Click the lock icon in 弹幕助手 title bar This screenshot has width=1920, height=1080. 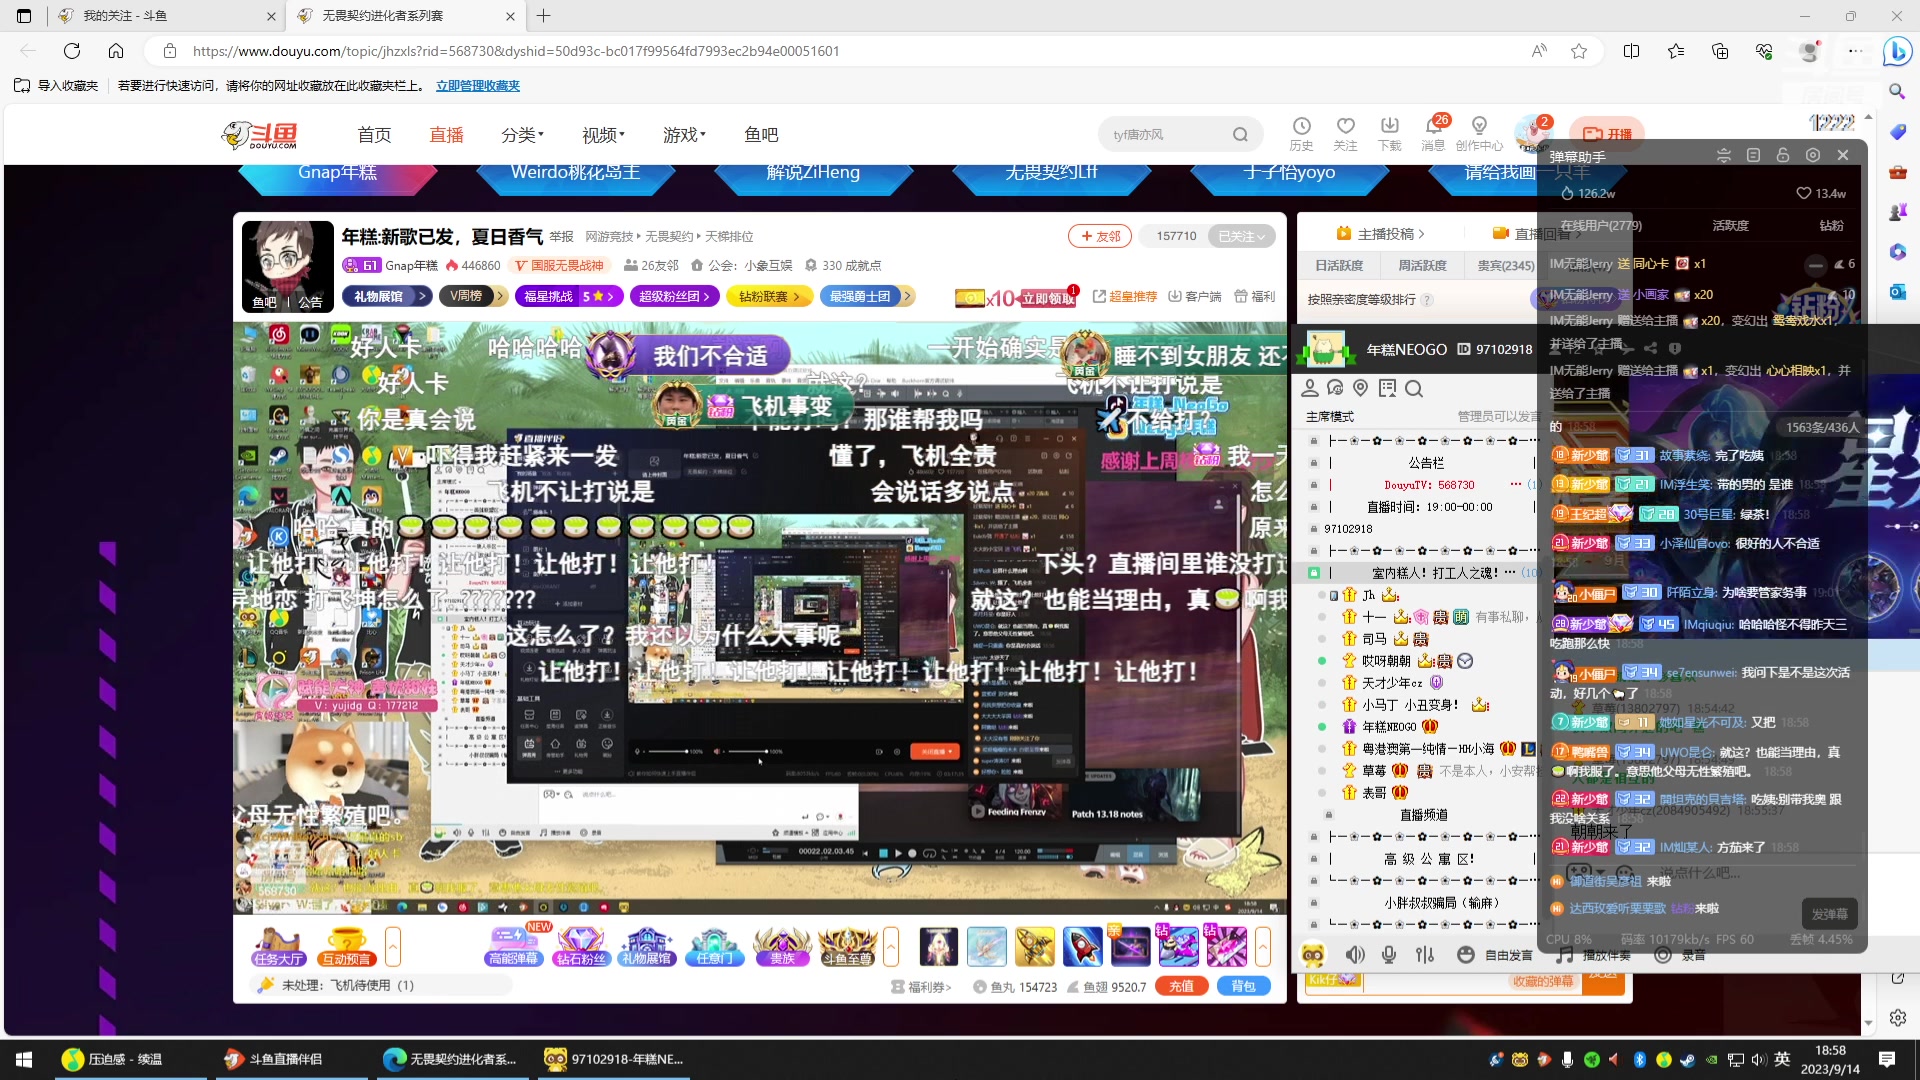coord(1783,155)
